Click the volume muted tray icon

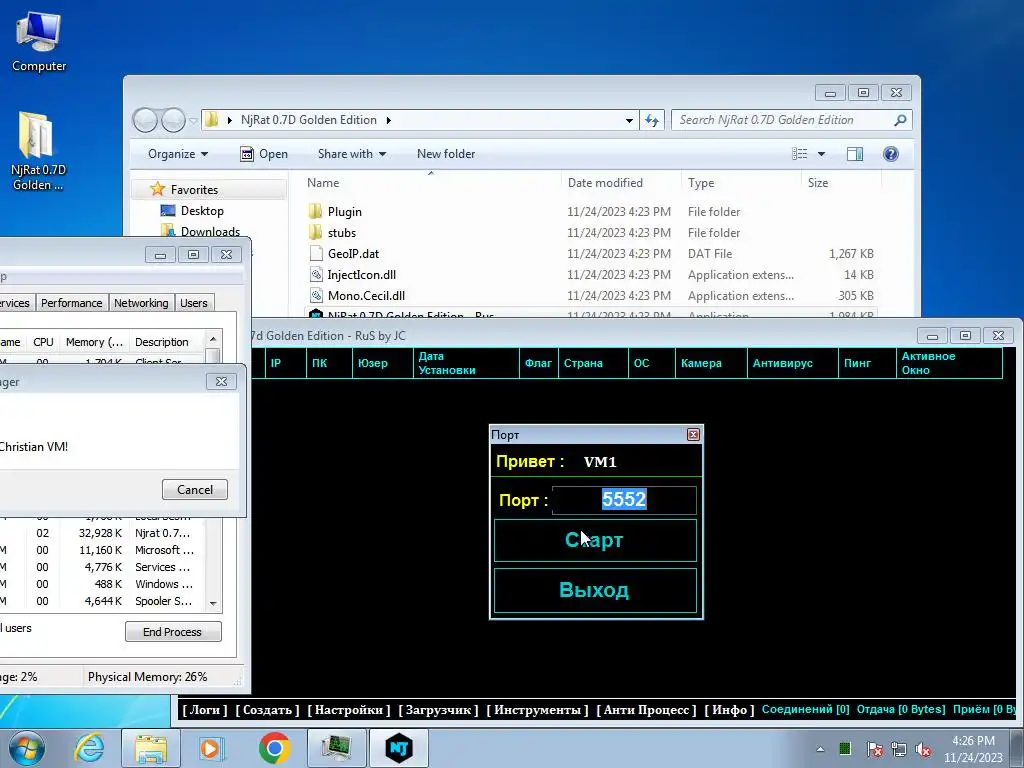click(923, 749)
